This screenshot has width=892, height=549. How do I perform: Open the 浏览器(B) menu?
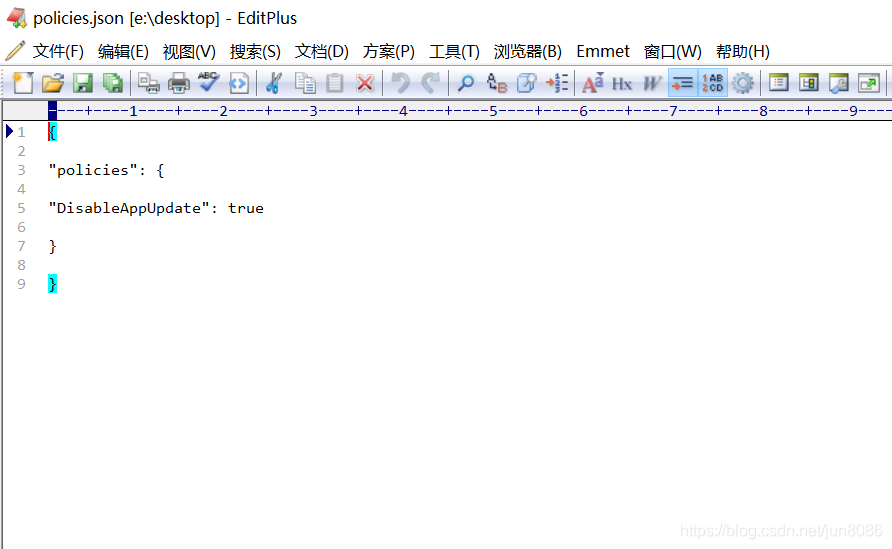point(527,51)
